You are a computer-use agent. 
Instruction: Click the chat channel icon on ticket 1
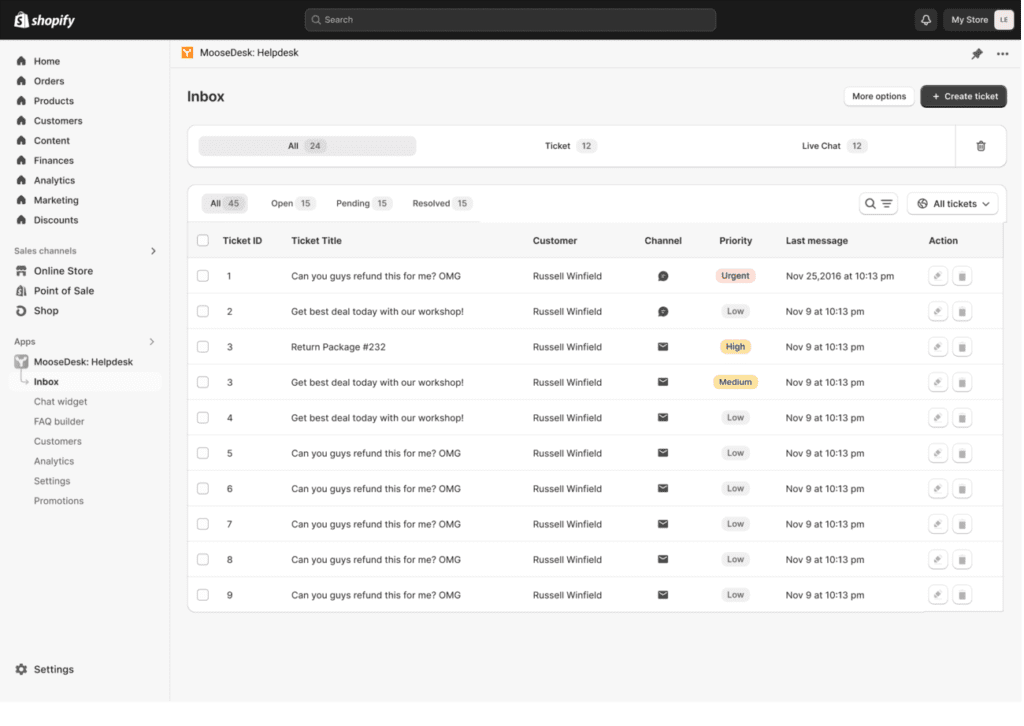coord(662,275)
